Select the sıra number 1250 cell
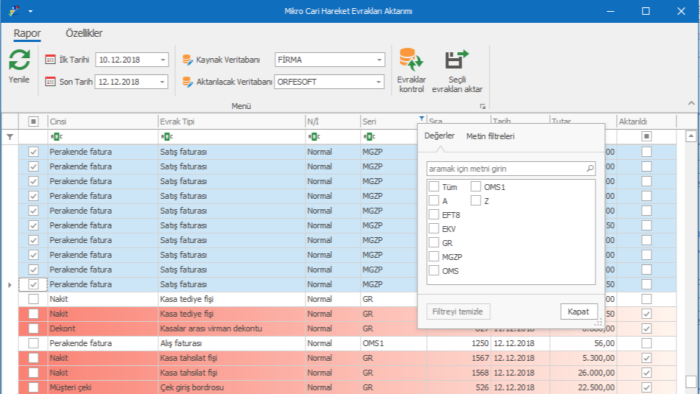 pos(459,343)
